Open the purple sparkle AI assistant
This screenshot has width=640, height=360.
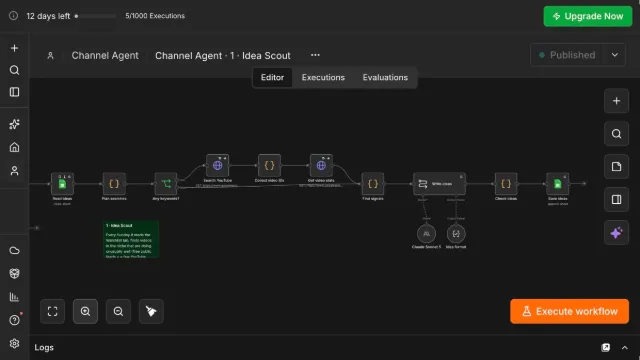coord(616,233)
